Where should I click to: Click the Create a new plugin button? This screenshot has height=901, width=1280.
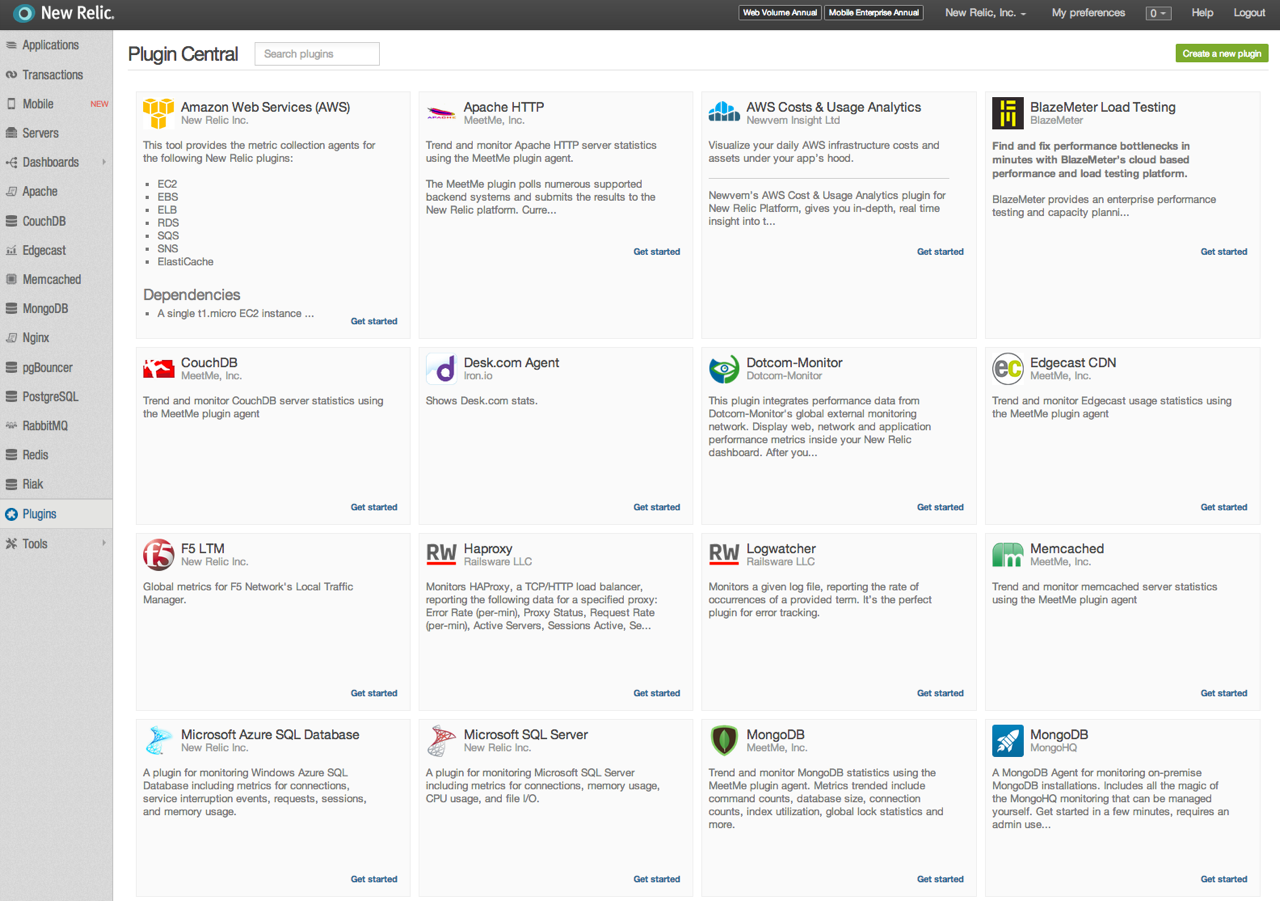[1221, 53]
